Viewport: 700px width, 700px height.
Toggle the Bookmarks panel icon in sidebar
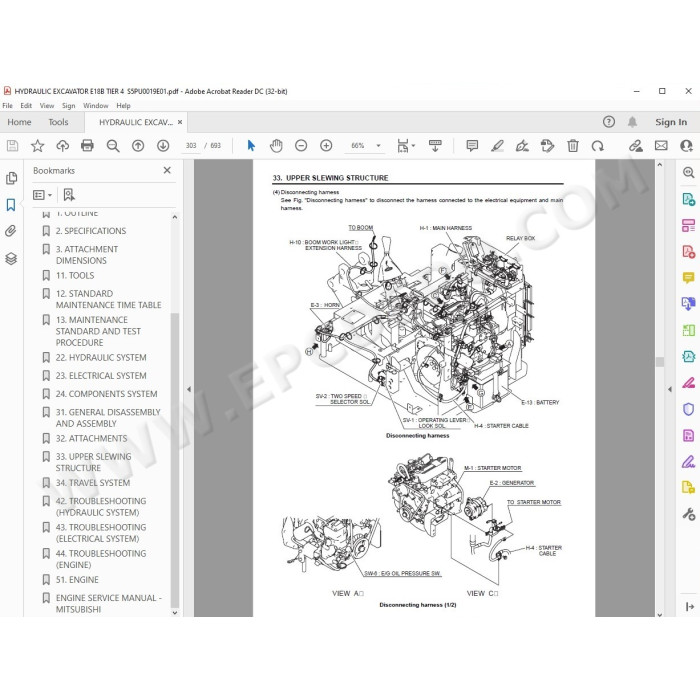click(x=11, y=205)
